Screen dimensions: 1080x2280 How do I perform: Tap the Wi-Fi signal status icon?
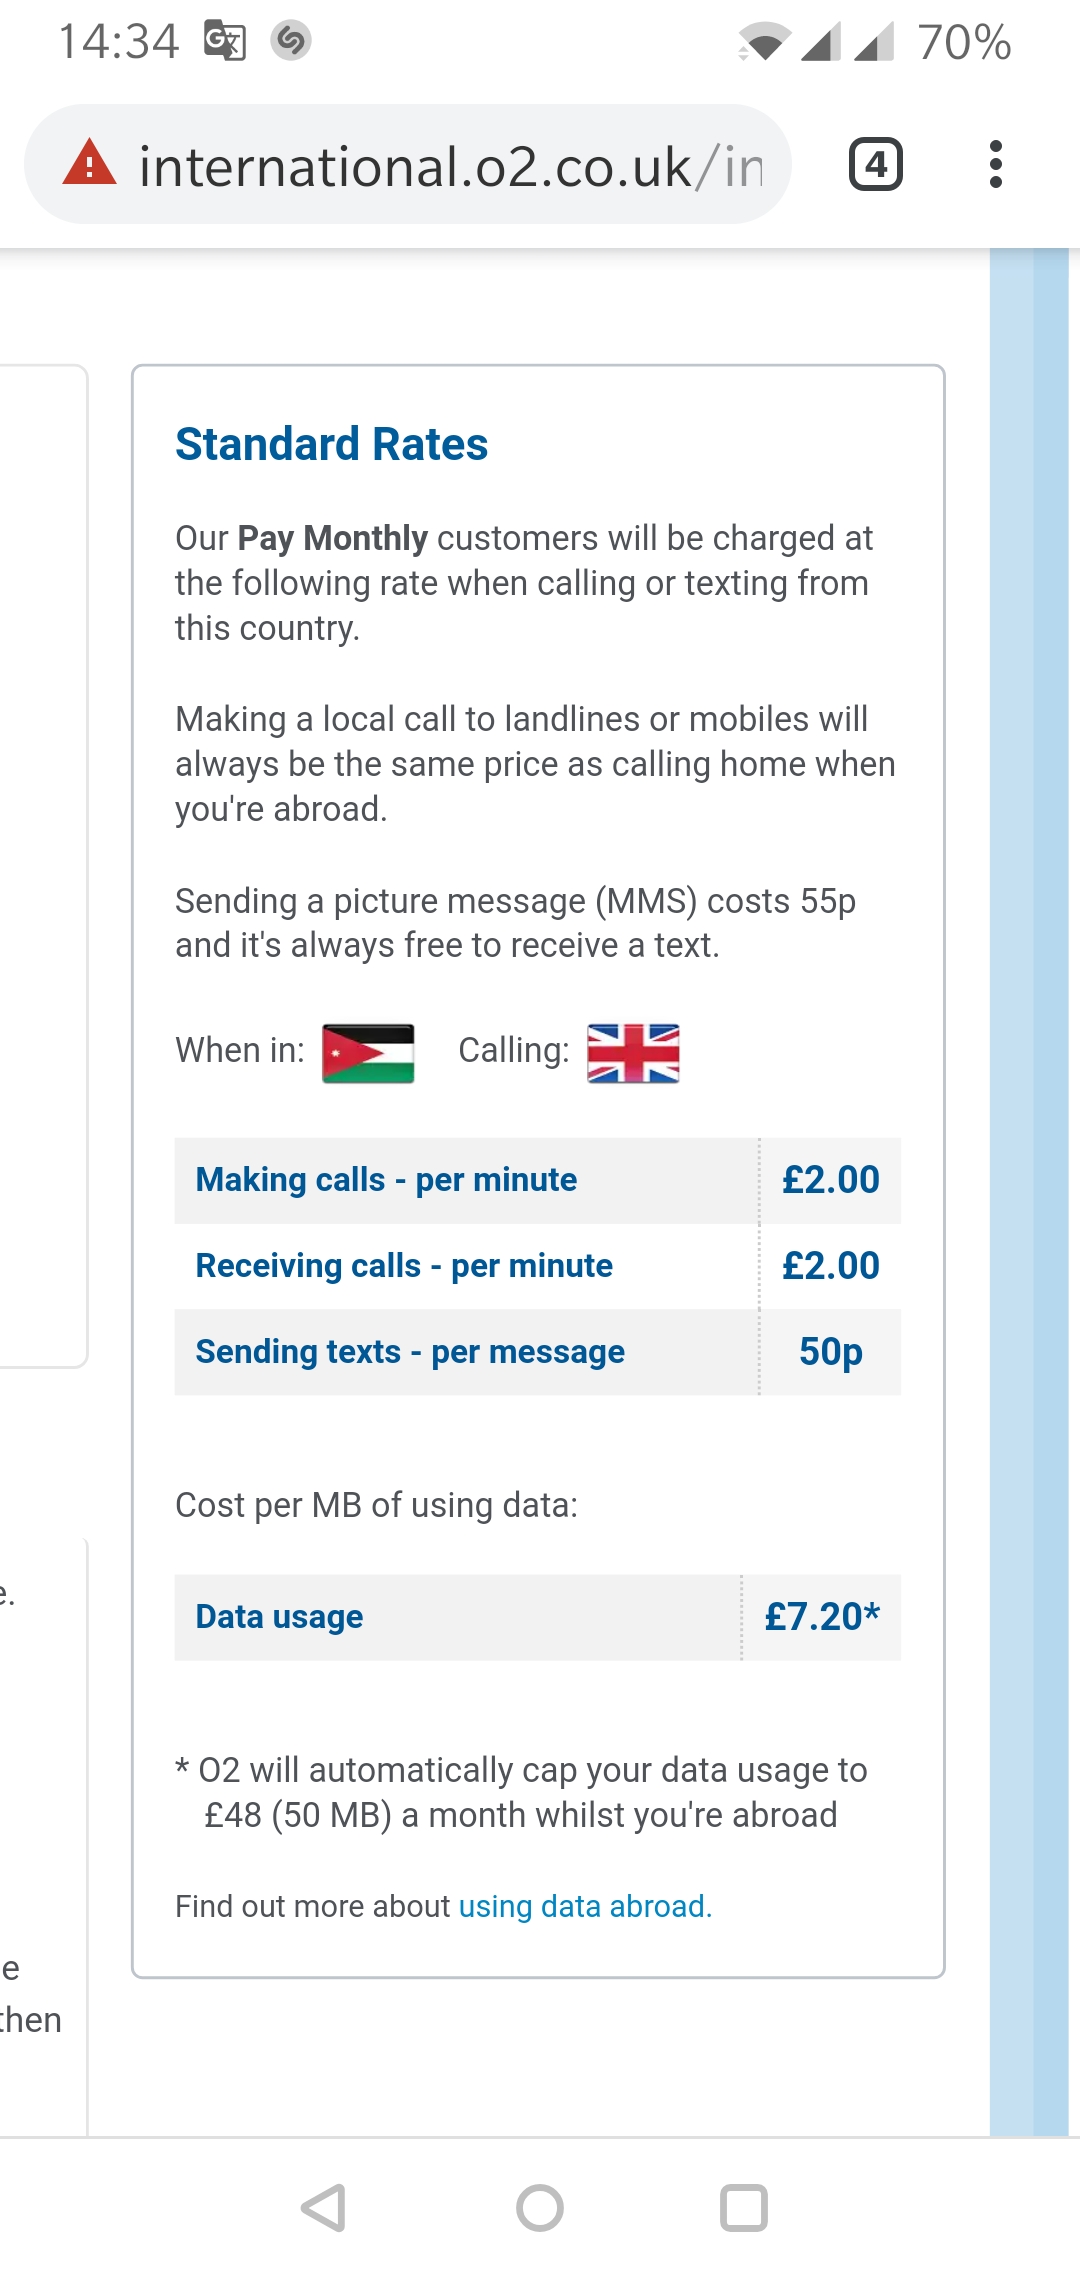point(764,43)
